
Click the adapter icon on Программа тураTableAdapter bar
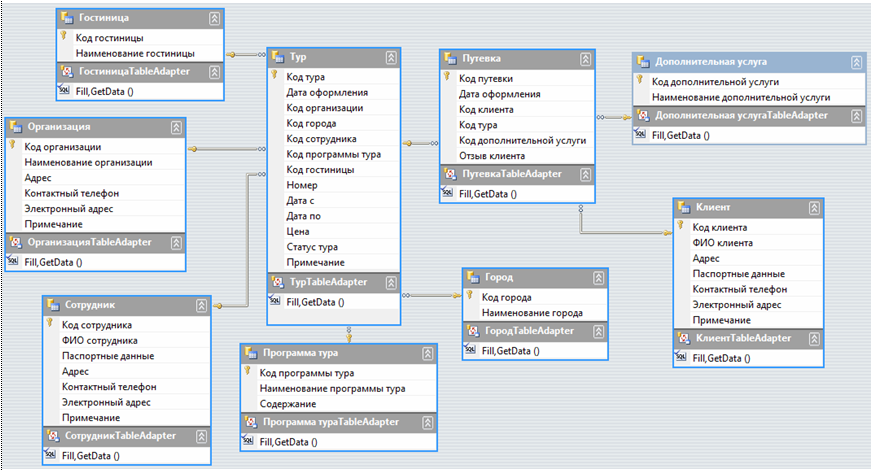[x=248, y=422]
